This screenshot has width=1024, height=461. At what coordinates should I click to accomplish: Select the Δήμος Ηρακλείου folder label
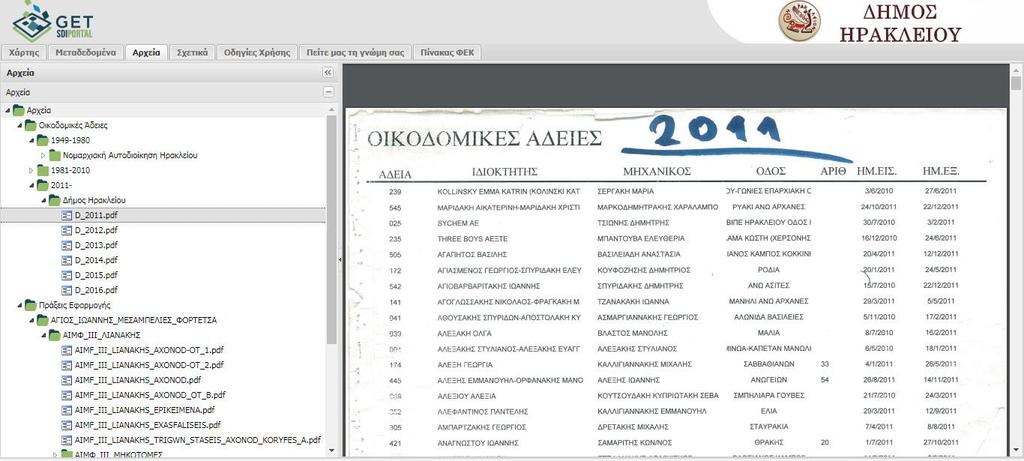[x=95, y=200]
